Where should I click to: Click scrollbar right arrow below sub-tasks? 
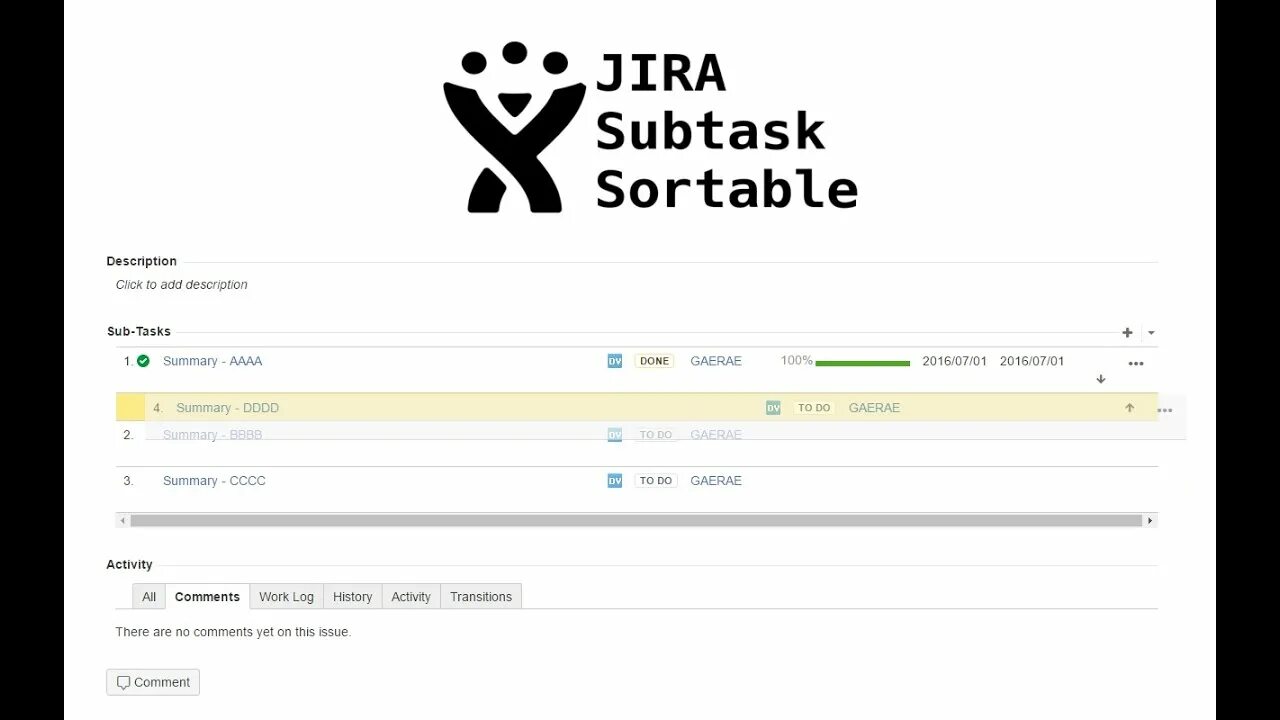[x=1150, y=521]
